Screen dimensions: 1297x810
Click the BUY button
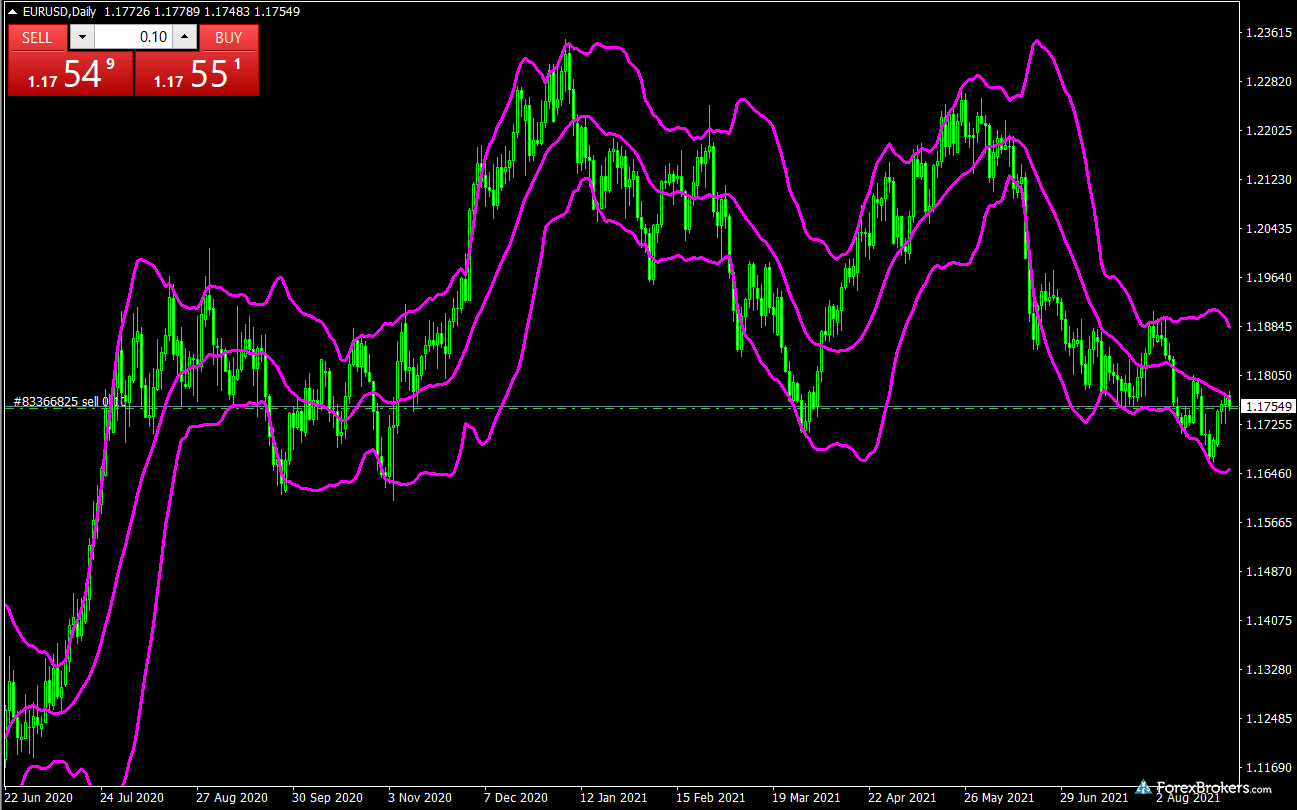coord(229,37)
